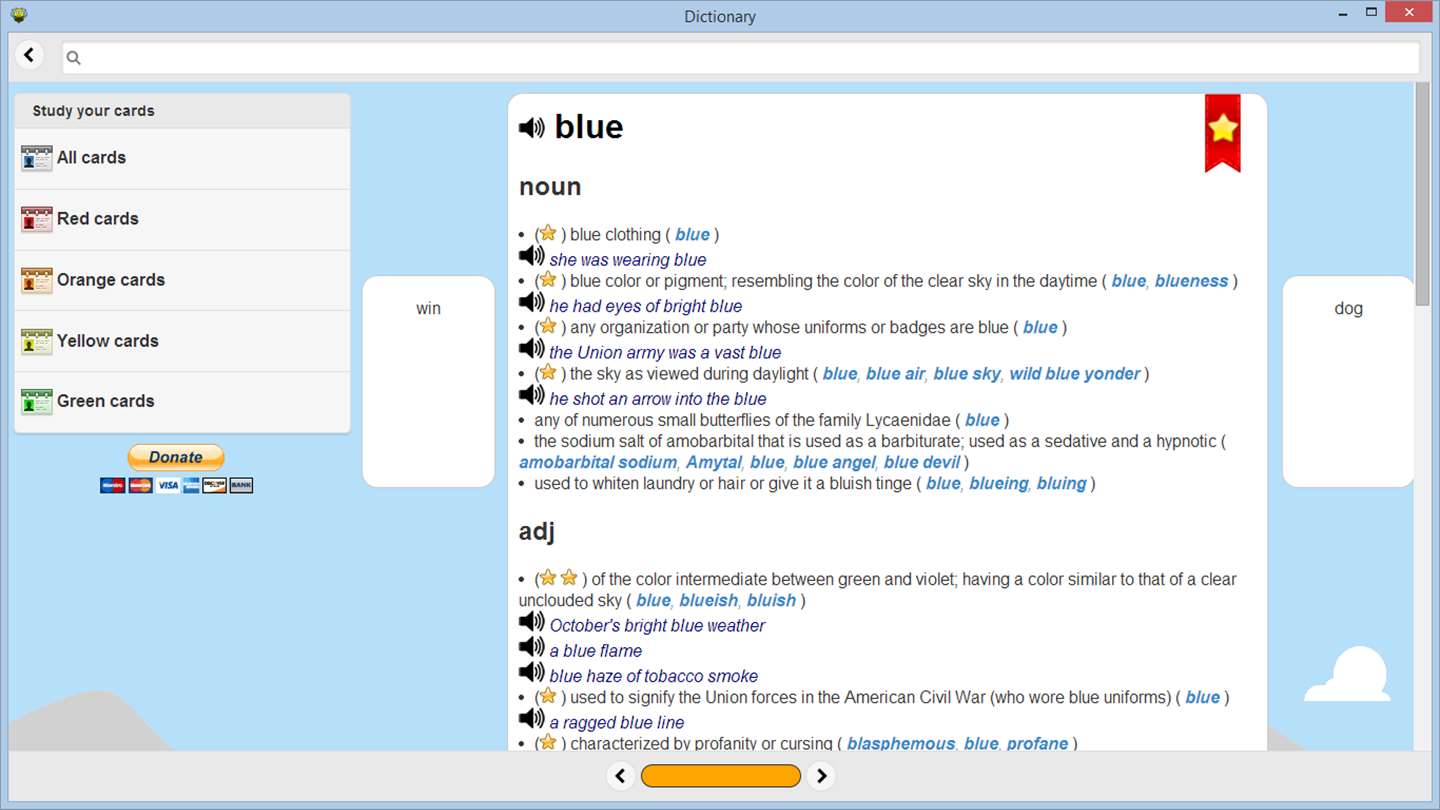The image size is (1440, 810).
Task: Open Red cards
Action: [182, 219]
